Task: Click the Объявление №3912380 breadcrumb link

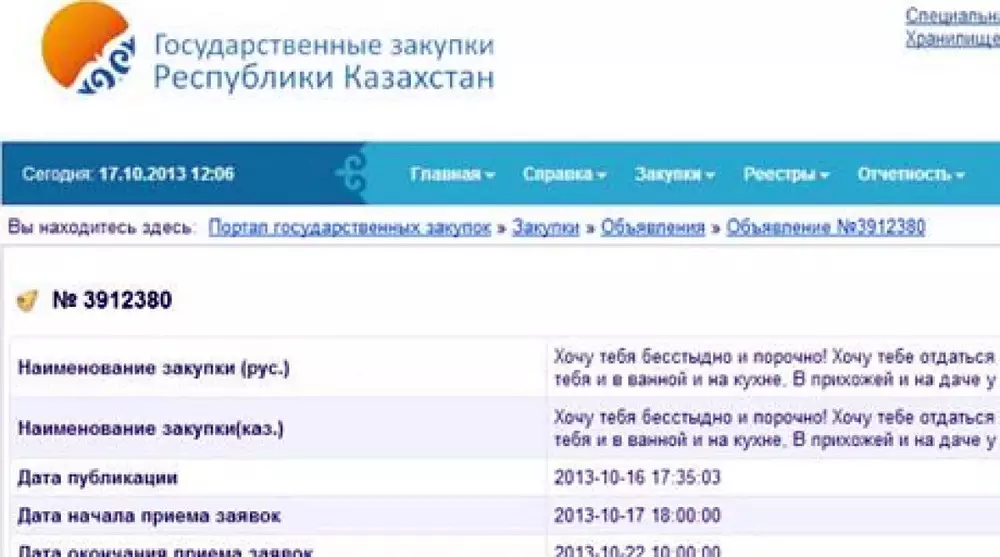Action: click(825, 228)
